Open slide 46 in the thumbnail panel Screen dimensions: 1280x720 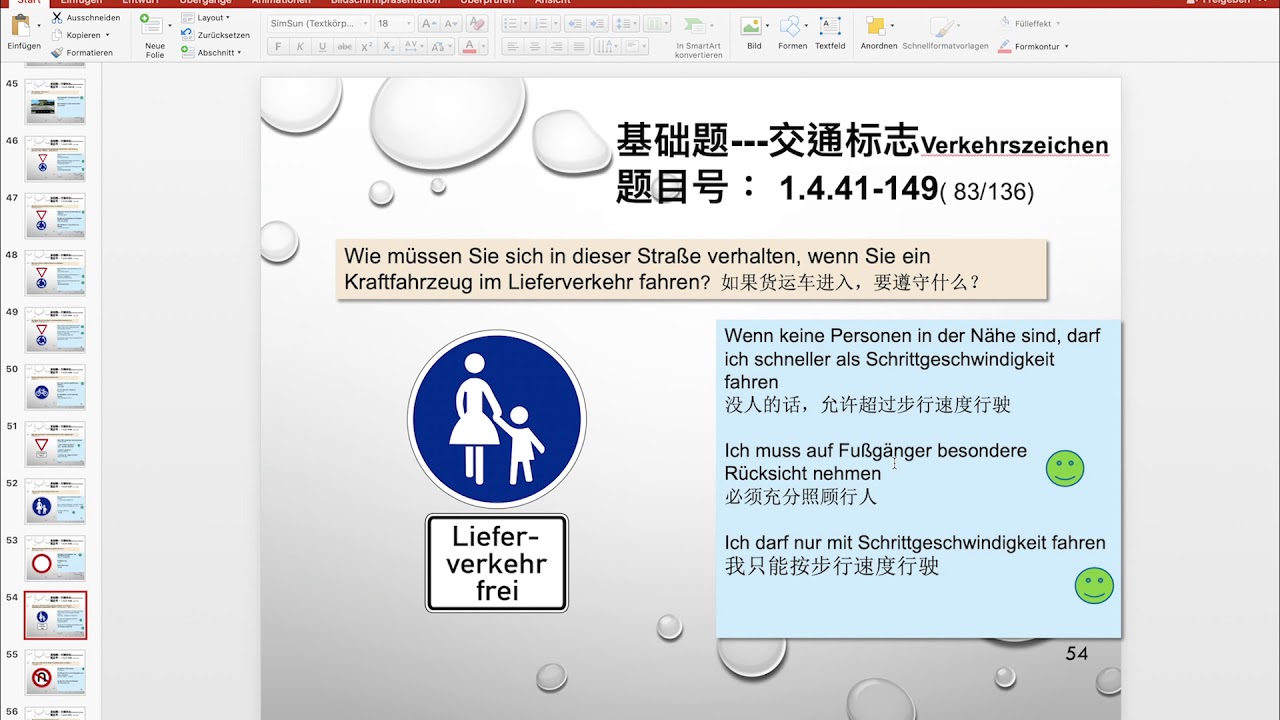(55, 159)
